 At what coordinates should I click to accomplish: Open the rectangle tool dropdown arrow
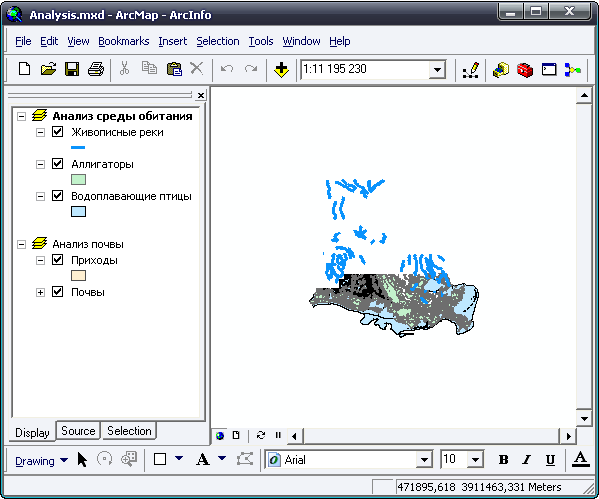click(179, 458)
